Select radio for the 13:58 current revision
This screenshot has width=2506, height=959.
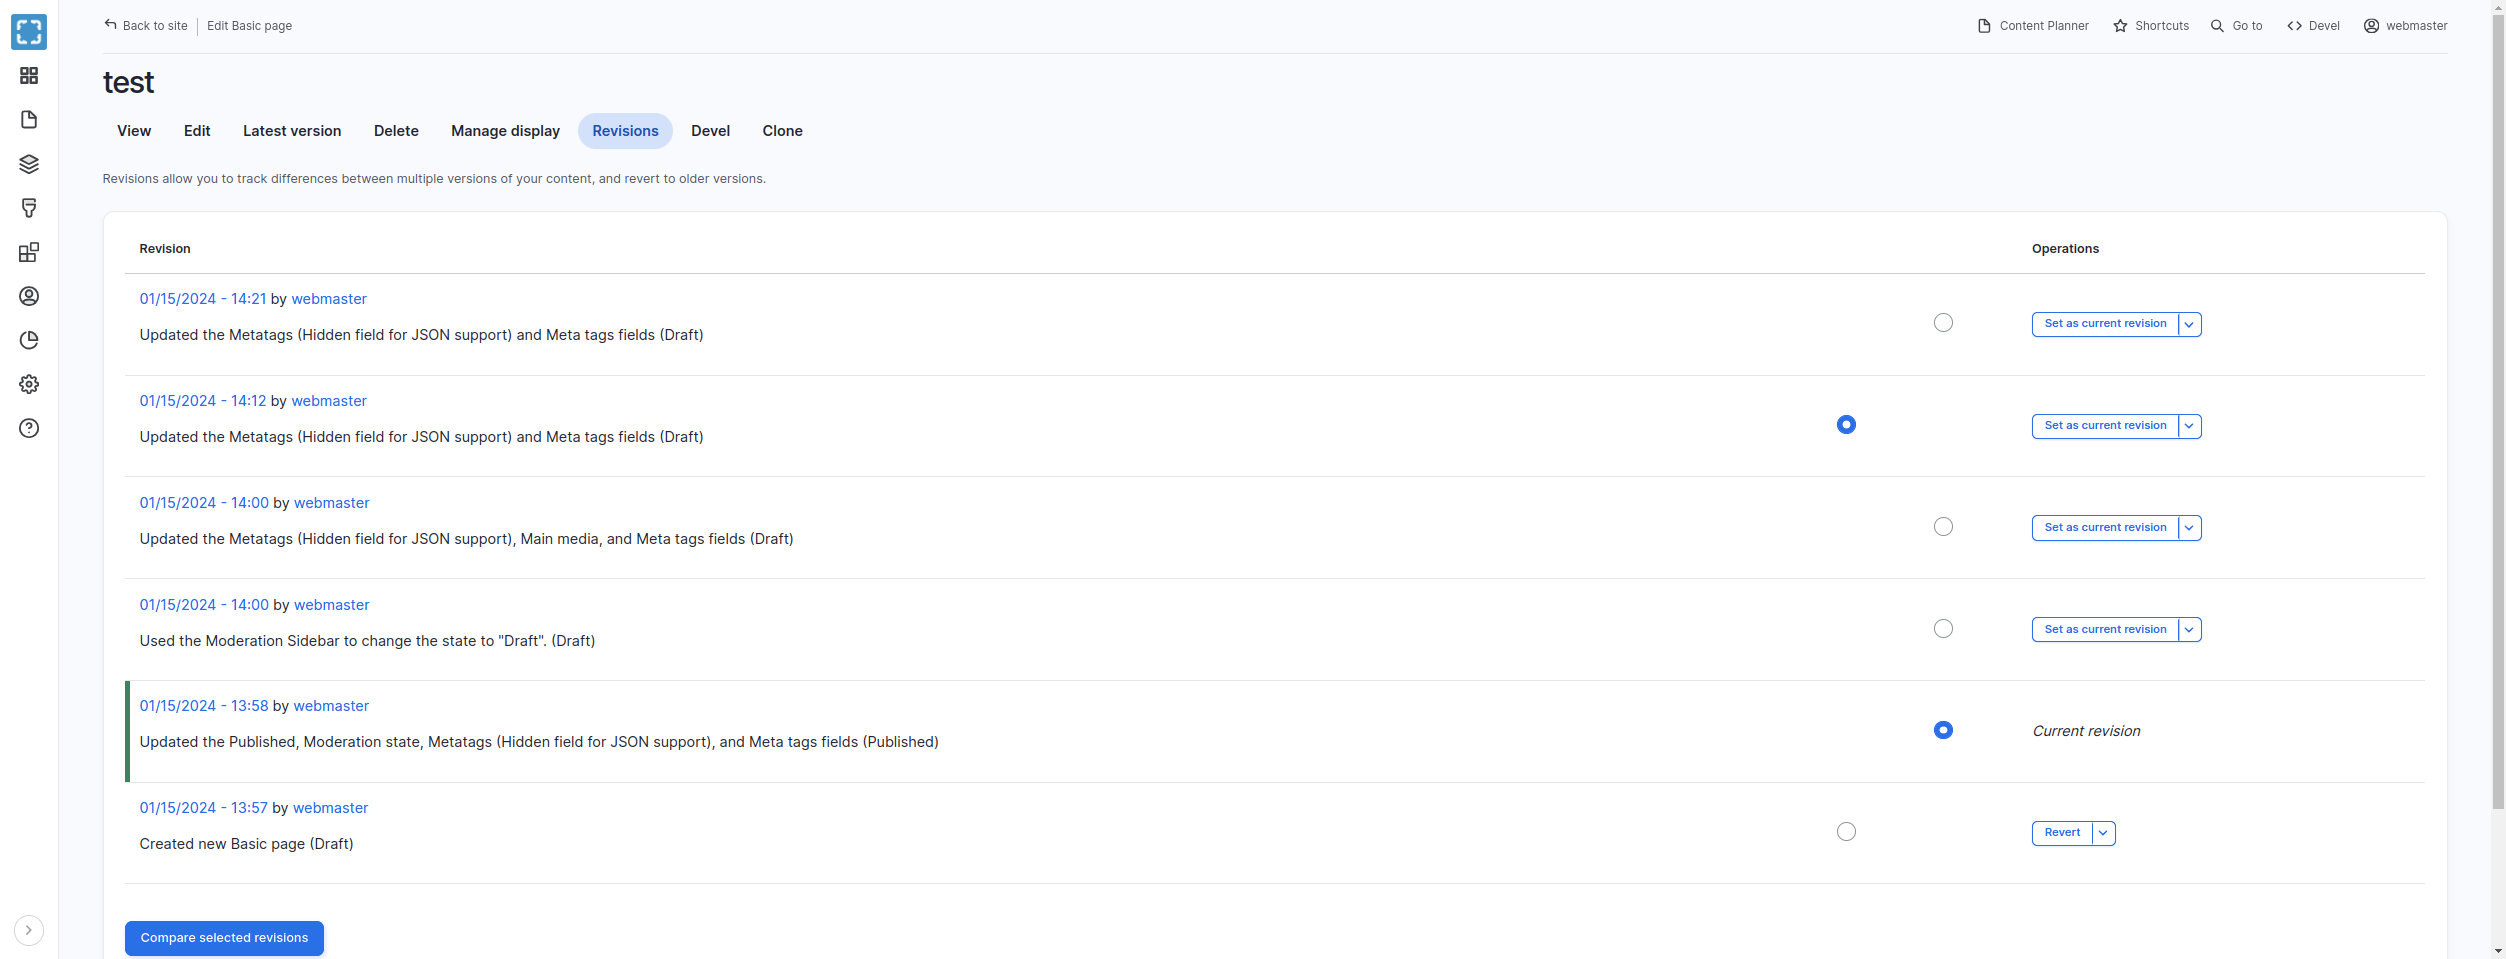coord(1943,730)
